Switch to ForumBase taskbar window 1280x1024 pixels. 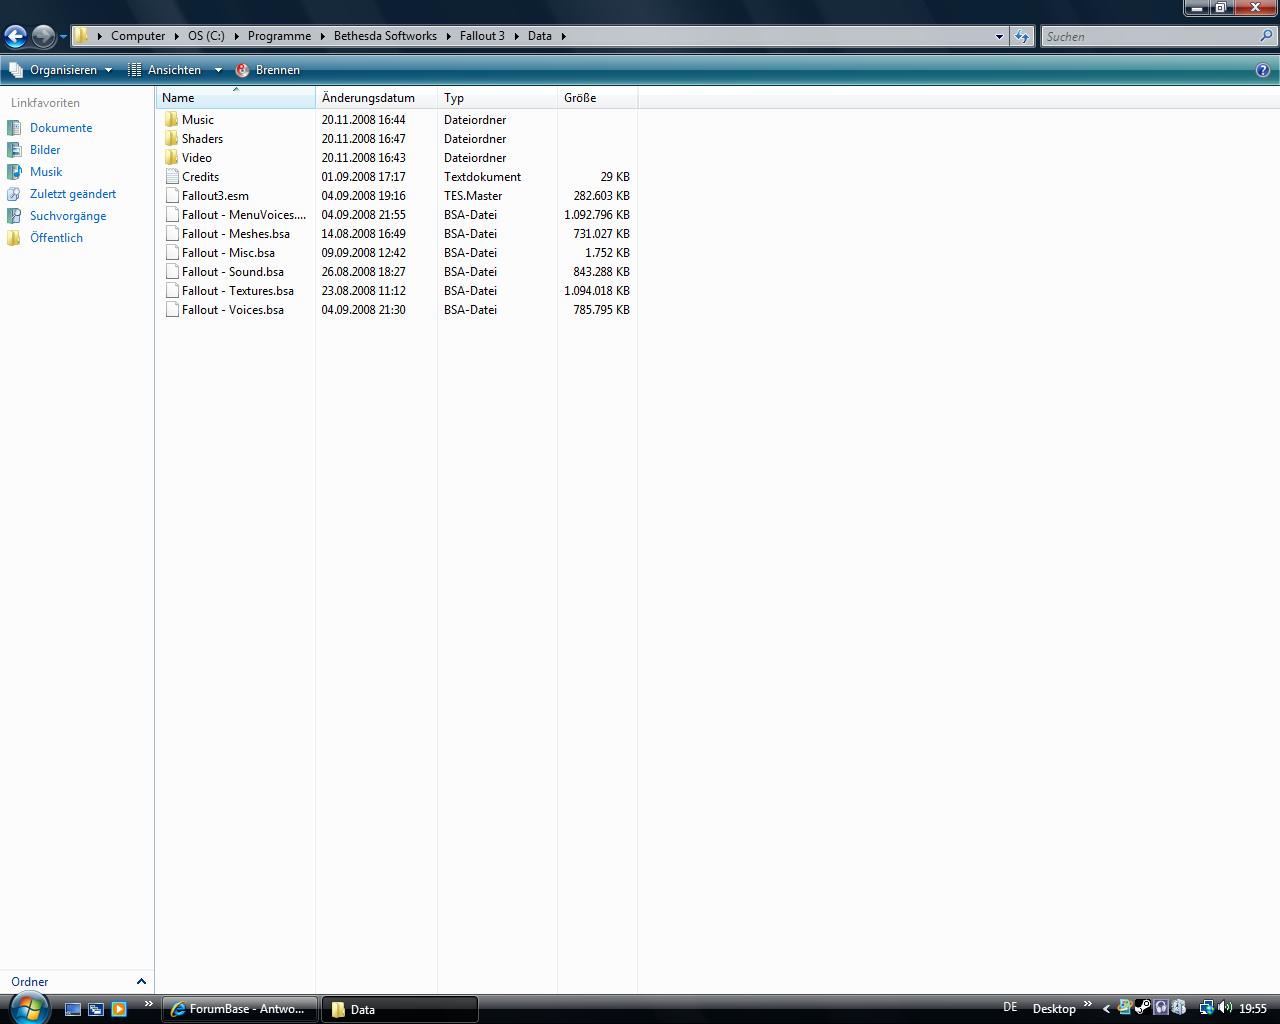pos(240,1009)
